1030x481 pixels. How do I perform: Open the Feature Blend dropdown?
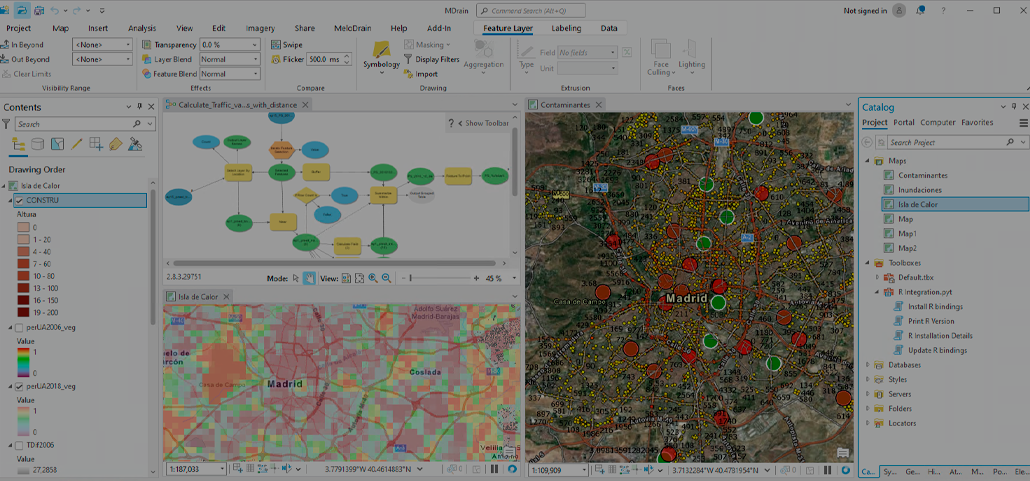point(256,74)
